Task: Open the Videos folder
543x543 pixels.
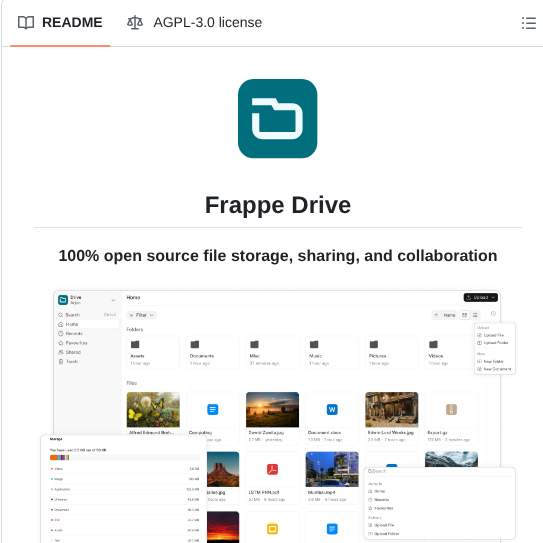Action: point(449,353)
